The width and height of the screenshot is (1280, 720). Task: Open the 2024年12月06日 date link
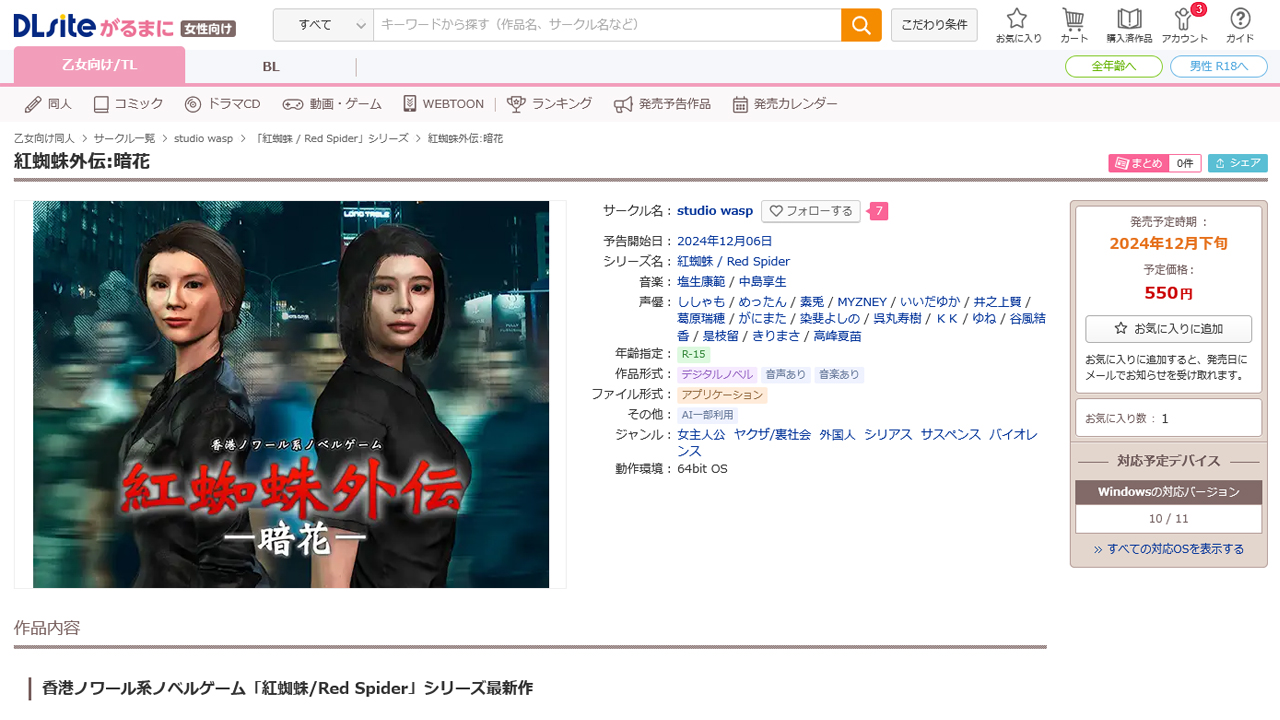(x=725, y=242)
